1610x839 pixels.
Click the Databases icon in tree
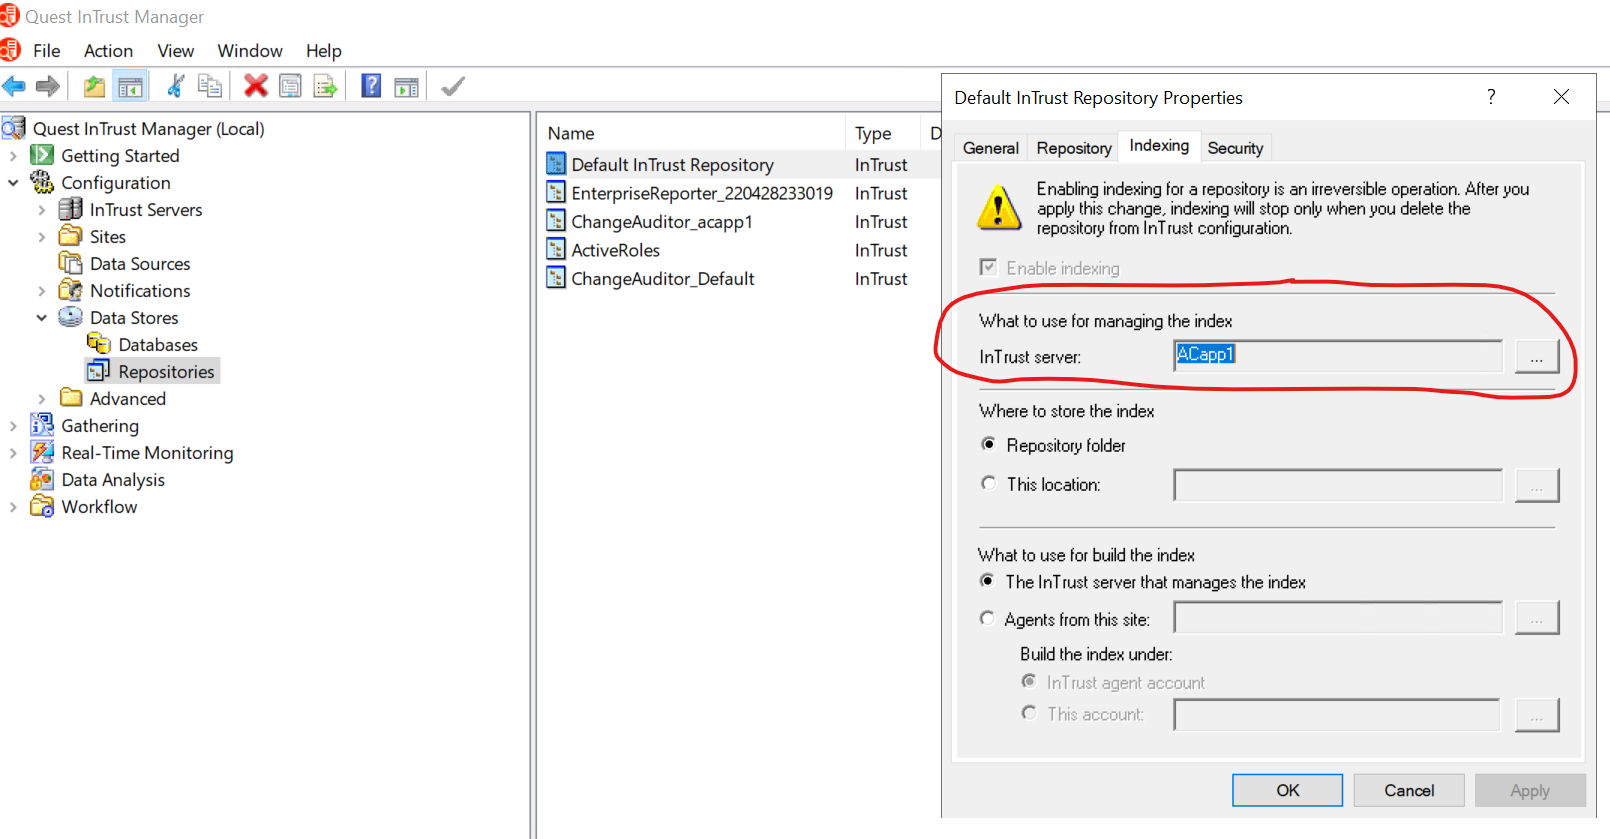(x=99, y=344)
